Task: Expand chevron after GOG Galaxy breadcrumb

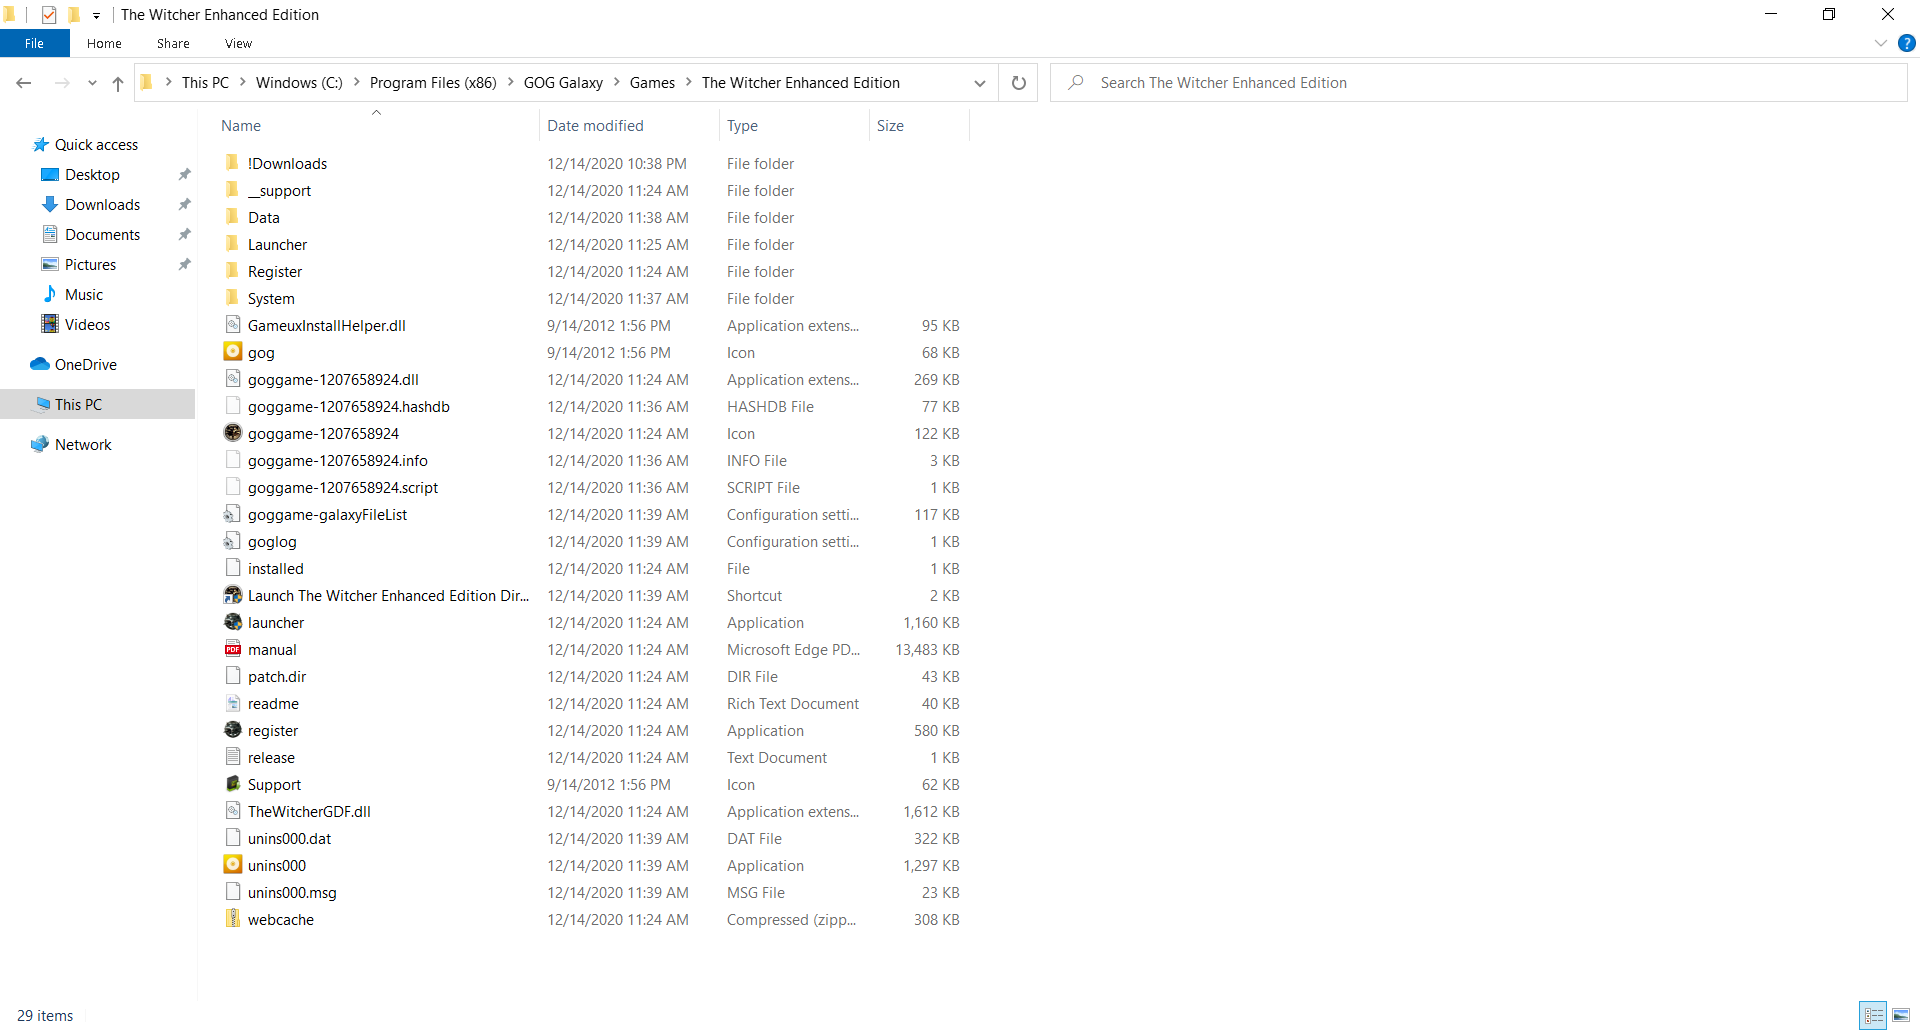Action: coord(616,83)
